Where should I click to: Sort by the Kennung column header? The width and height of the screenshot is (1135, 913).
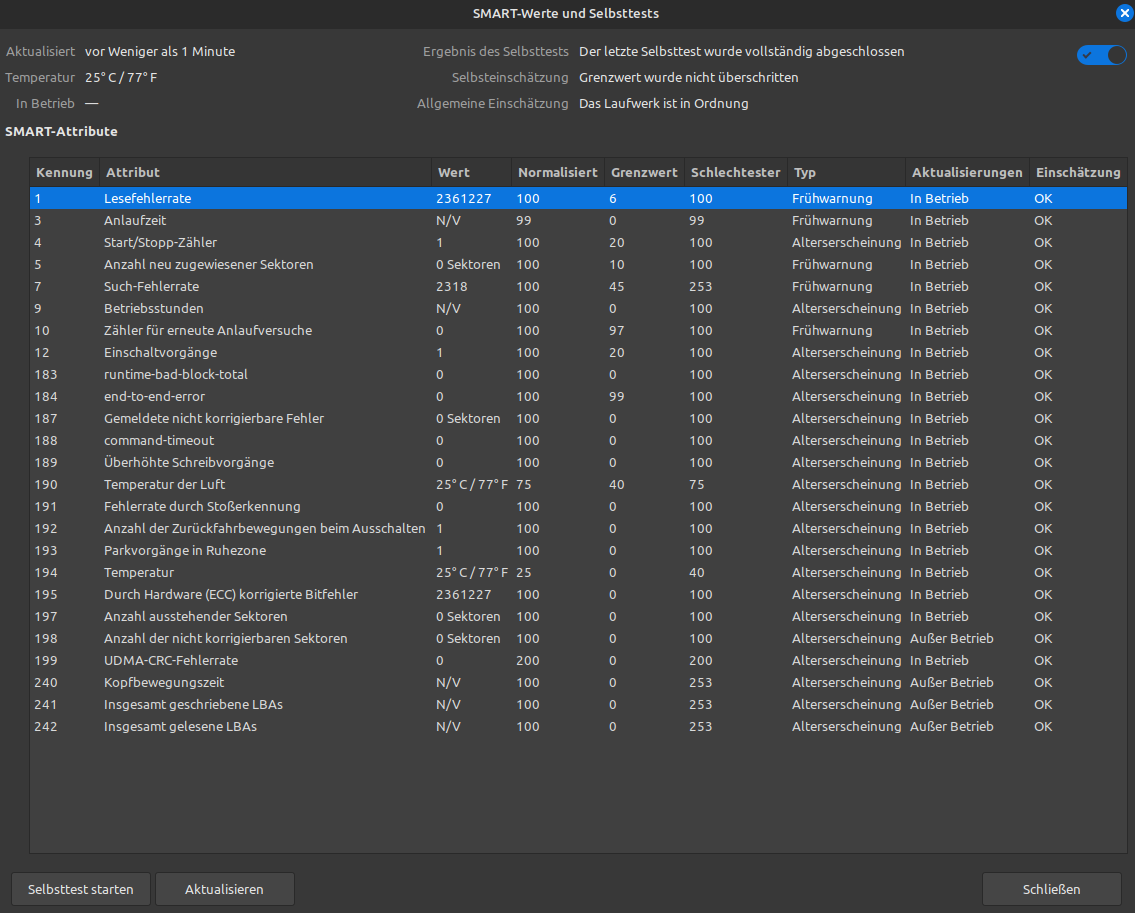64,172
